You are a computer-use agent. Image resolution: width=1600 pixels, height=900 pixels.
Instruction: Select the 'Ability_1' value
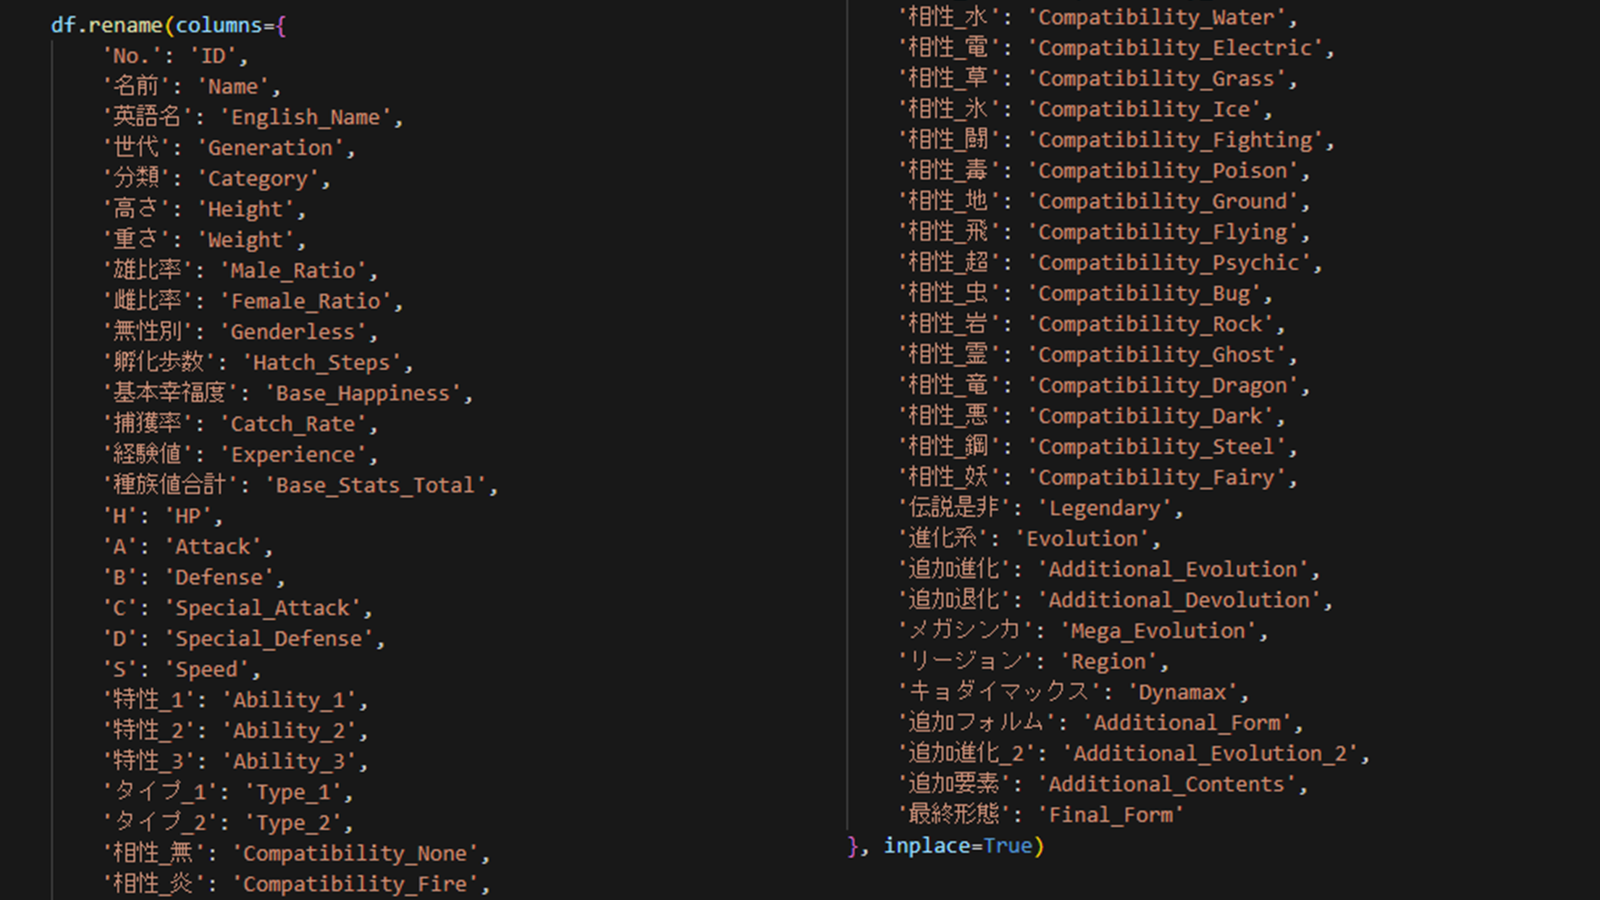[289, 700]
